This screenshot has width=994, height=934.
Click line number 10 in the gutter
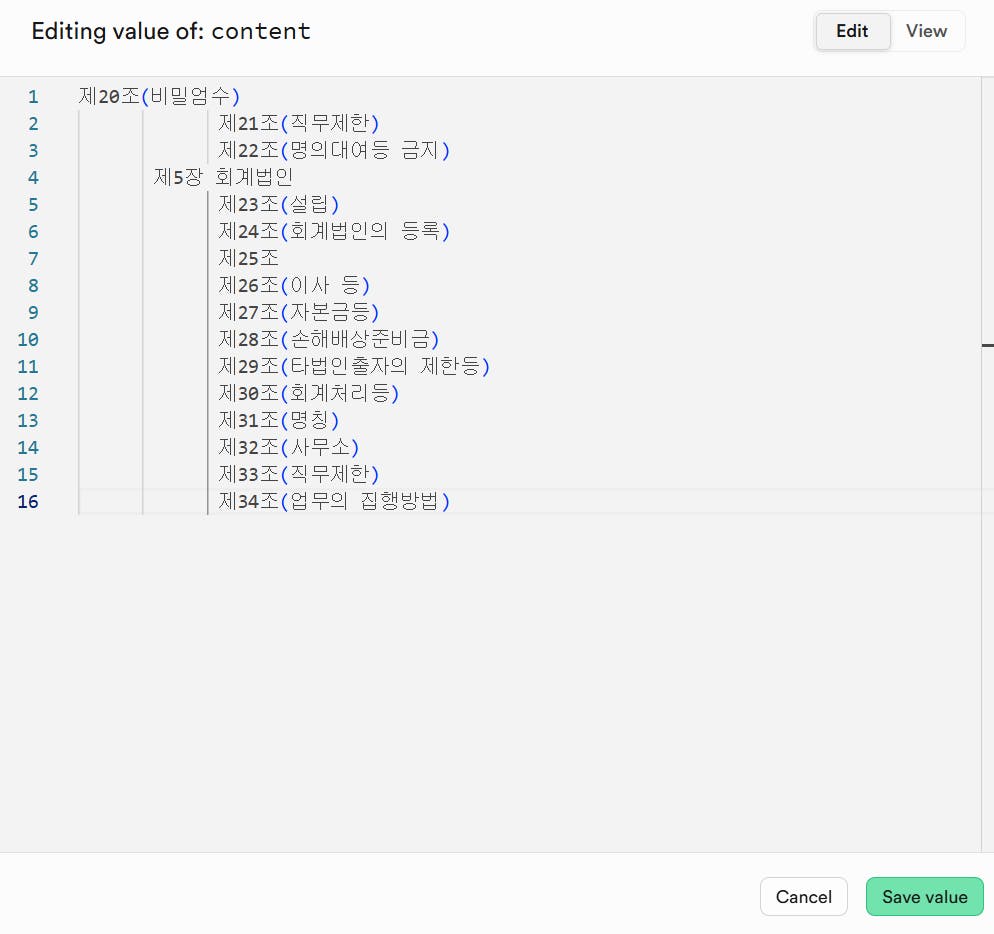[28, 340]
